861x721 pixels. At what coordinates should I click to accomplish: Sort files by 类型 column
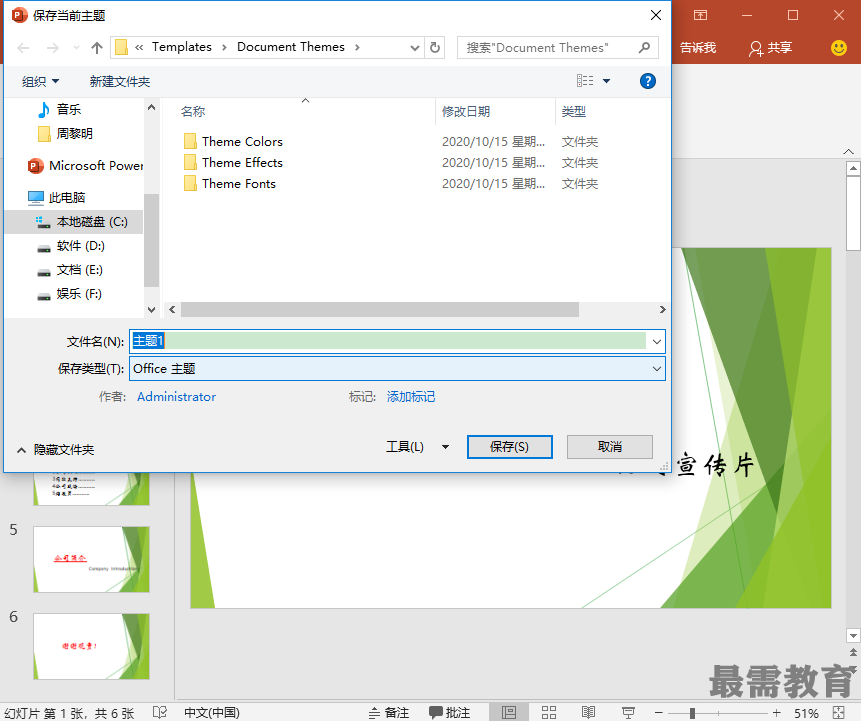coord(574,111)
